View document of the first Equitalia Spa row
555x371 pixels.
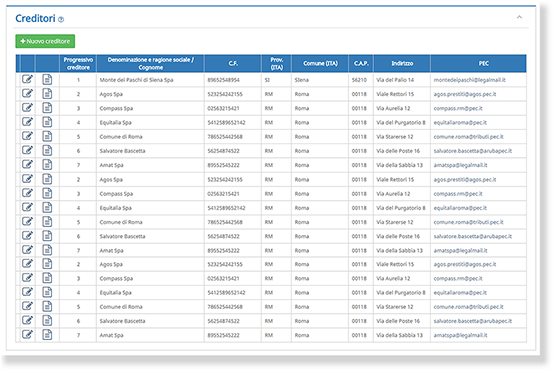pos(47,122)
